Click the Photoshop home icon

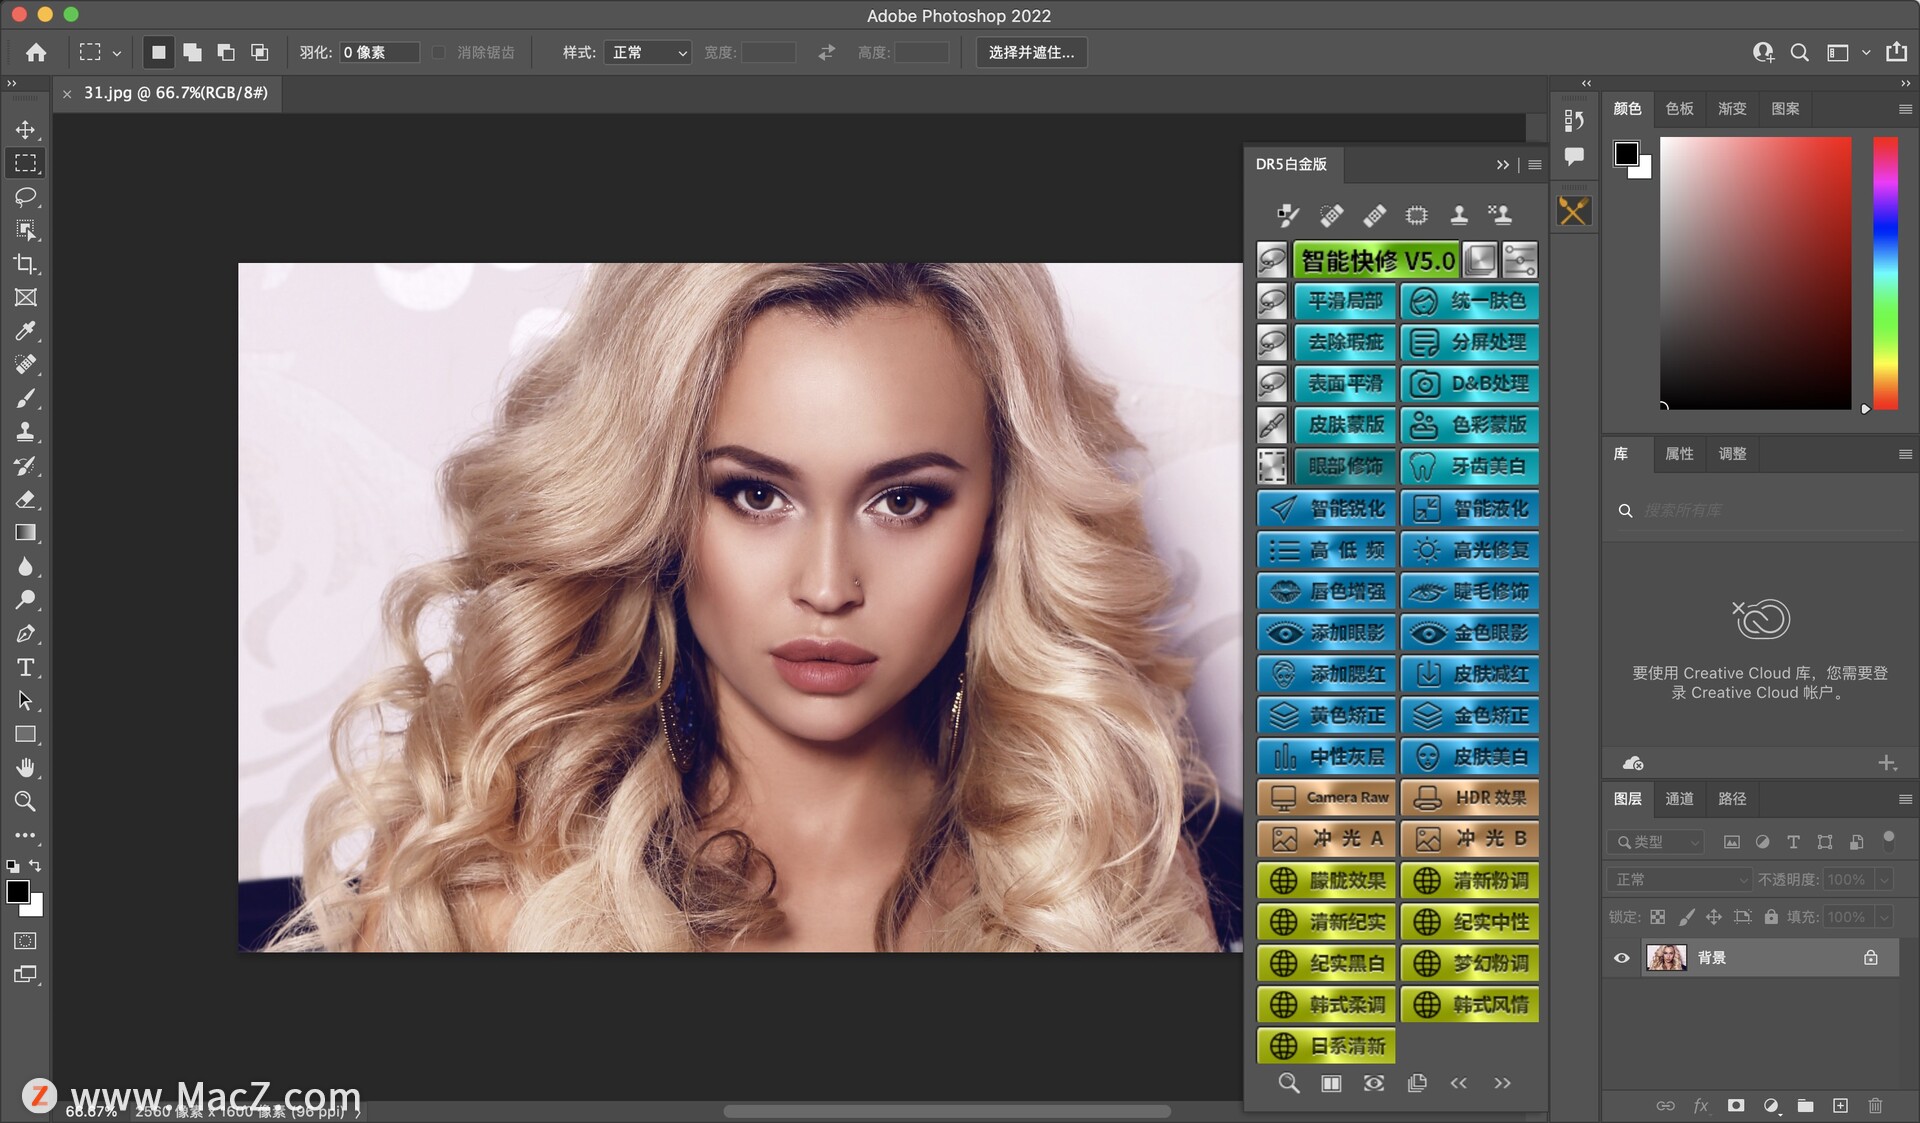(x=36, y=52)
